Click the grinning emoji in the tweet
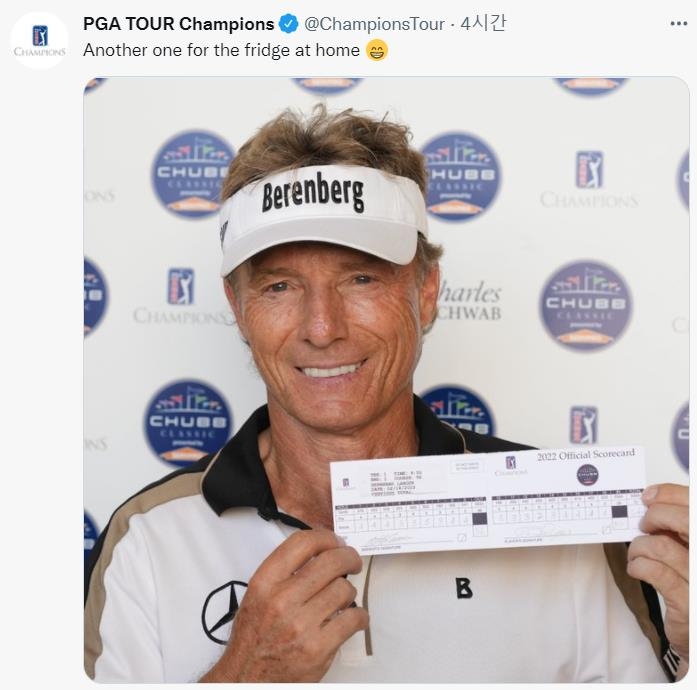 click(377, 50)
